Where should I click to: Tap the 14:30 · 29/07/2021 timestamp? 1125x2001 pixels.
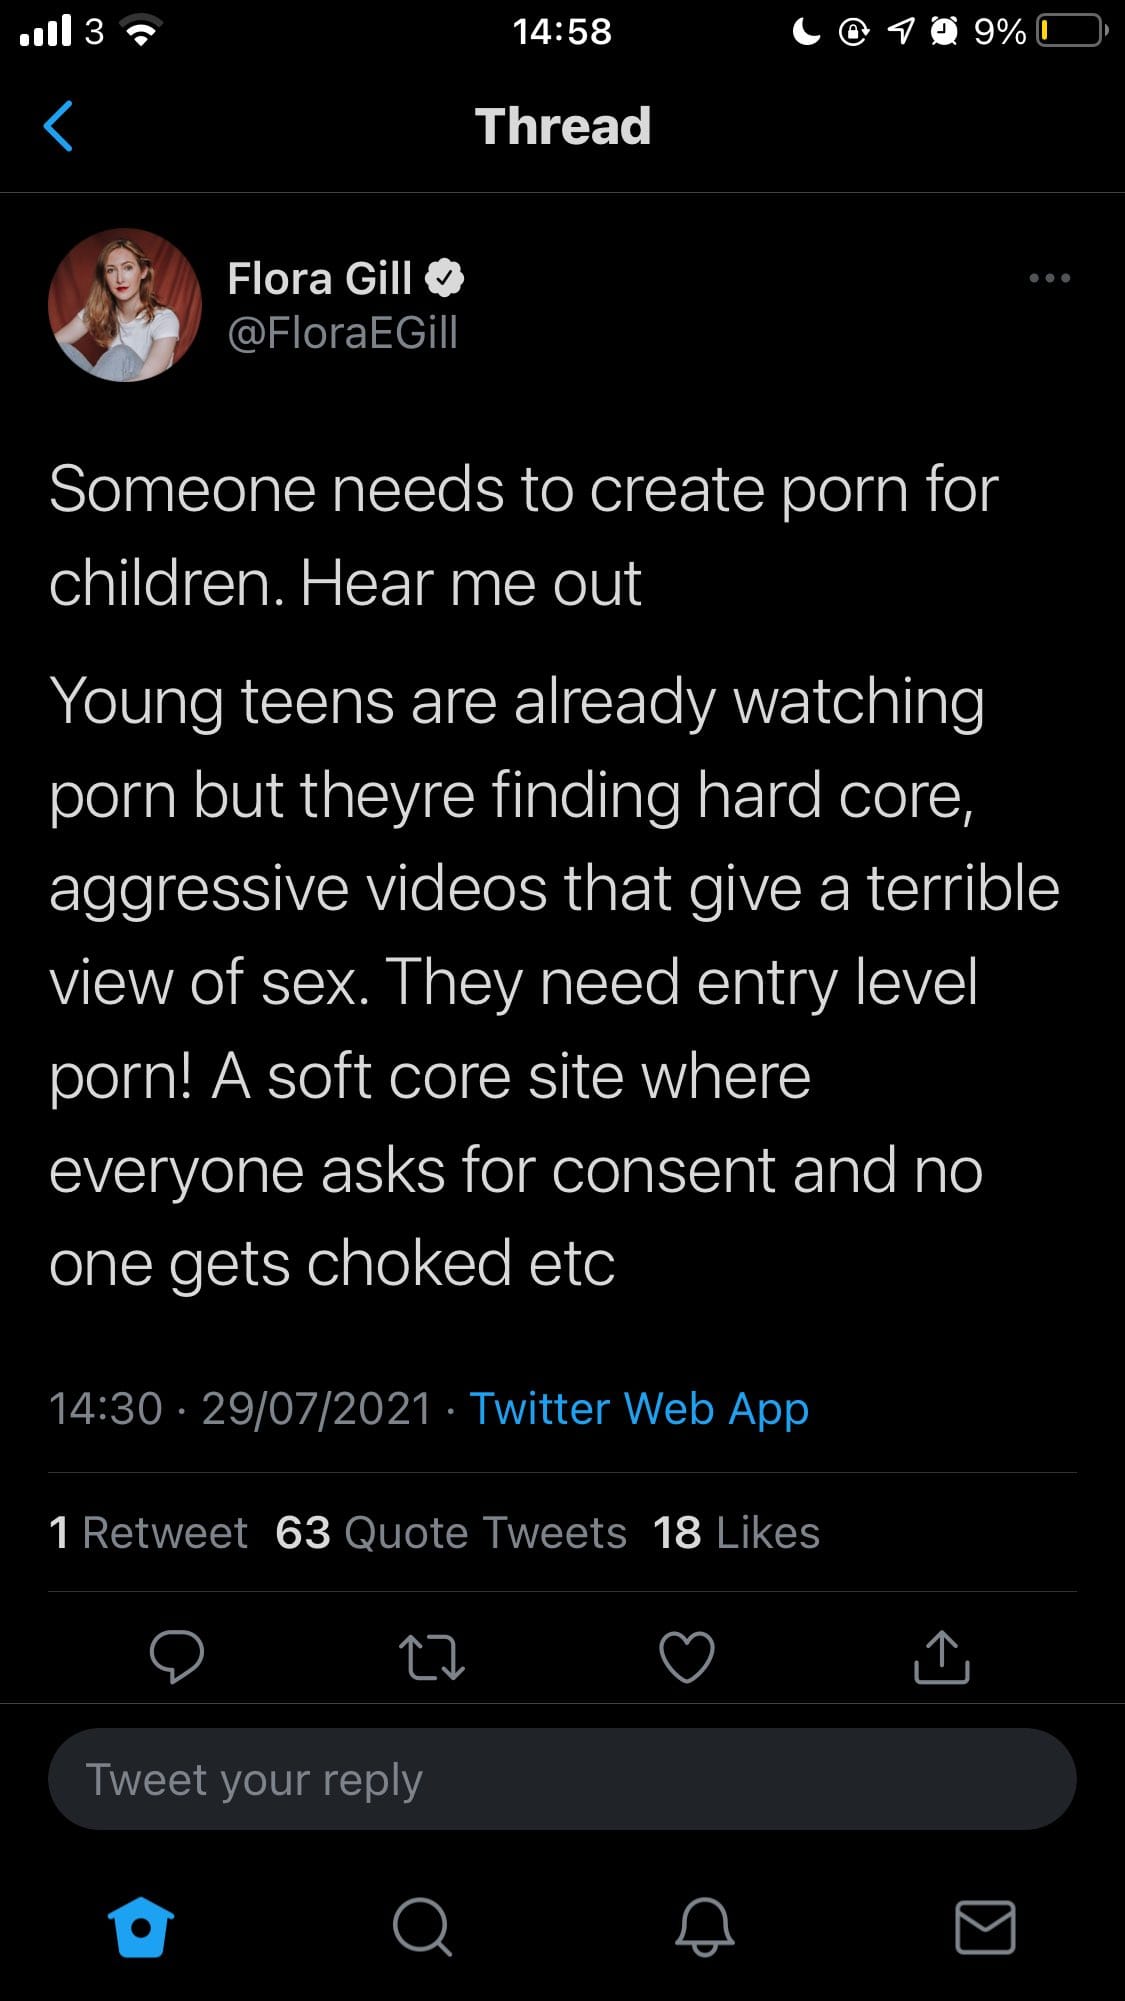click(240, 1408)
